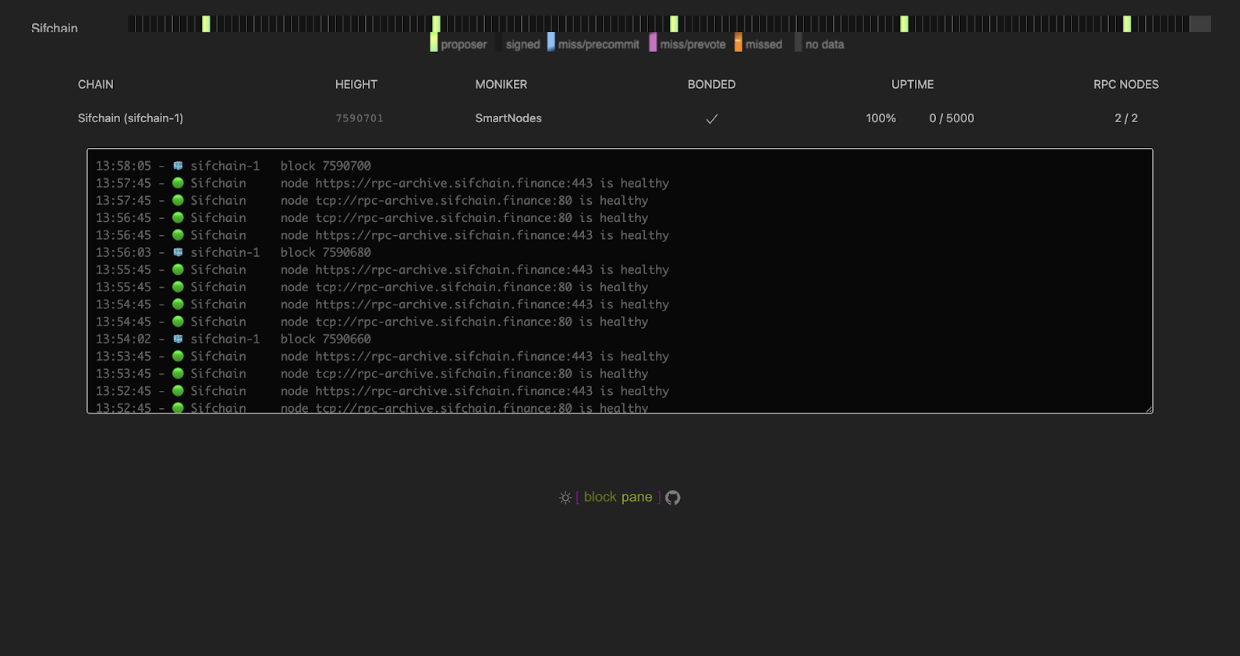Click the CHAIN column header
Screen dimensions: 1240x656
tap(96, 85)
